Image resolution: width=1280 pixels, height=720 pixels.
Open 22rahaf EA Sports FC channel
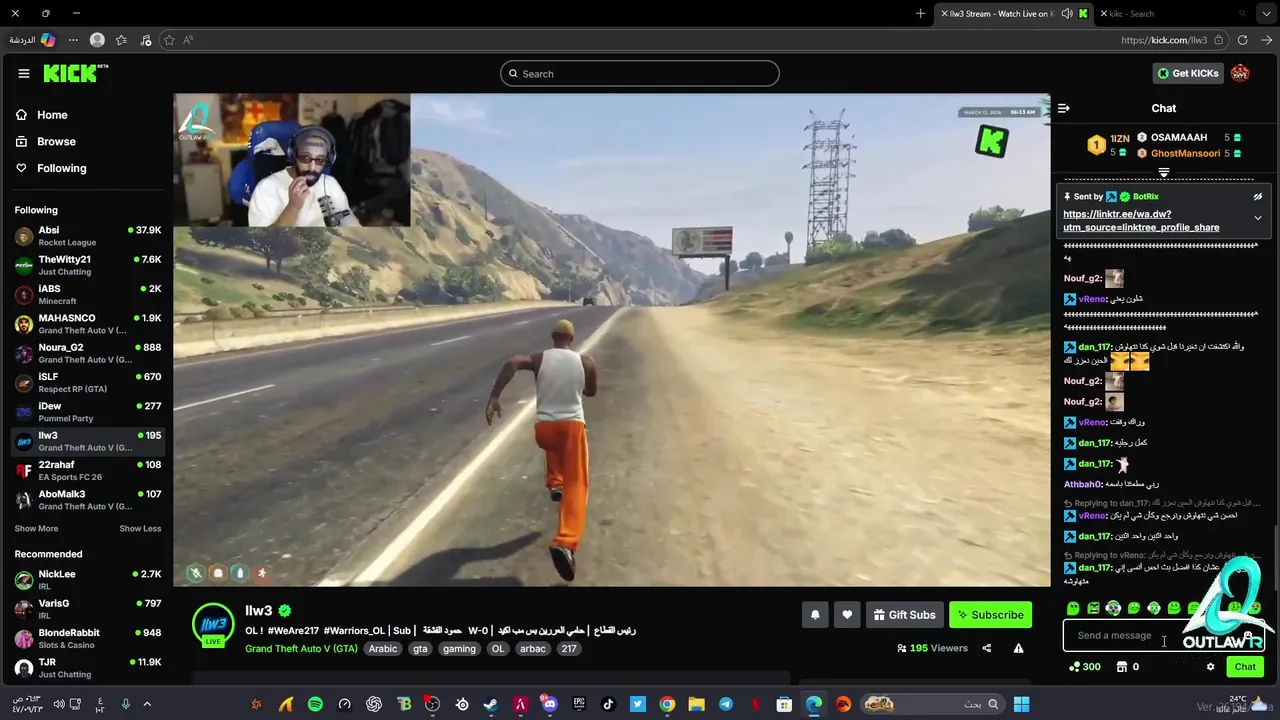coord(87,470)
